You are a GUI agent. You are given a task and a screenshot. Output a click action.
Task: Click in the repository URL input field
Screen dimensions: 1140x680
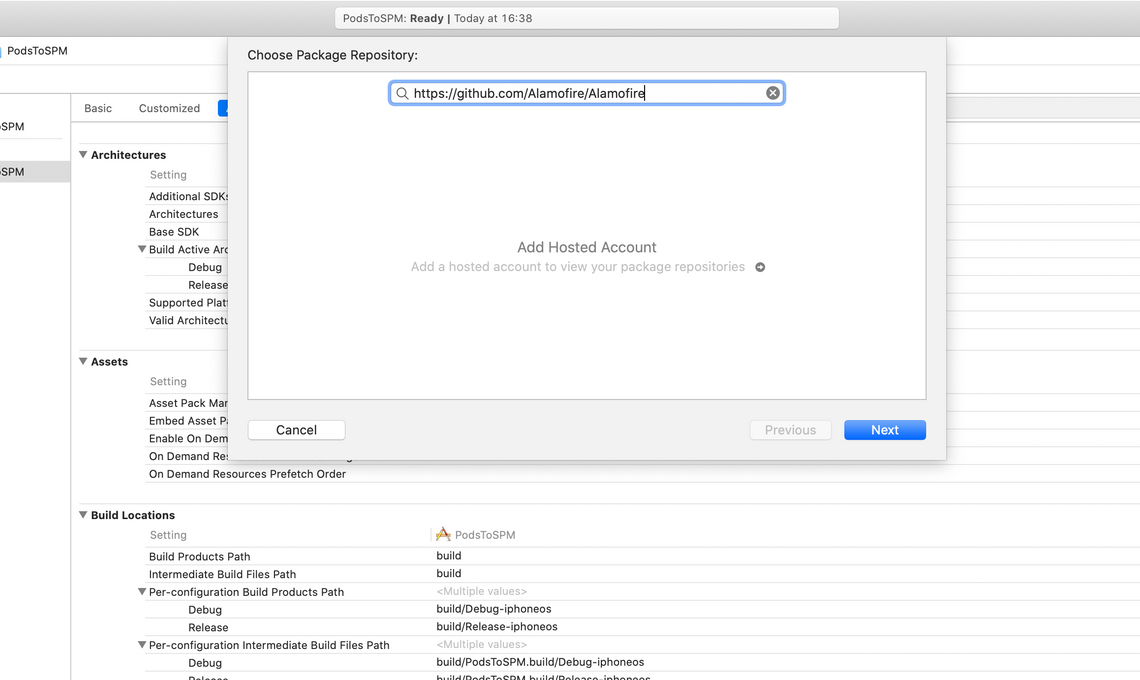click(587, 93)
